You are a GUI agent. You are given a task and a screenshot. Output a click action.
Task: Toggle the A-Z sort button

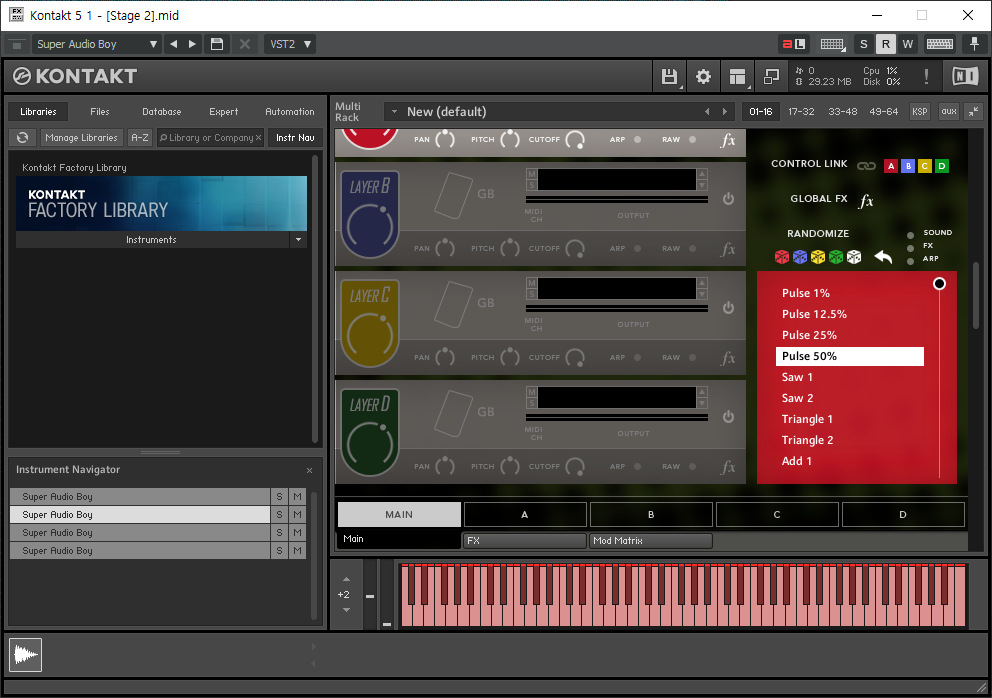[139, 137]
